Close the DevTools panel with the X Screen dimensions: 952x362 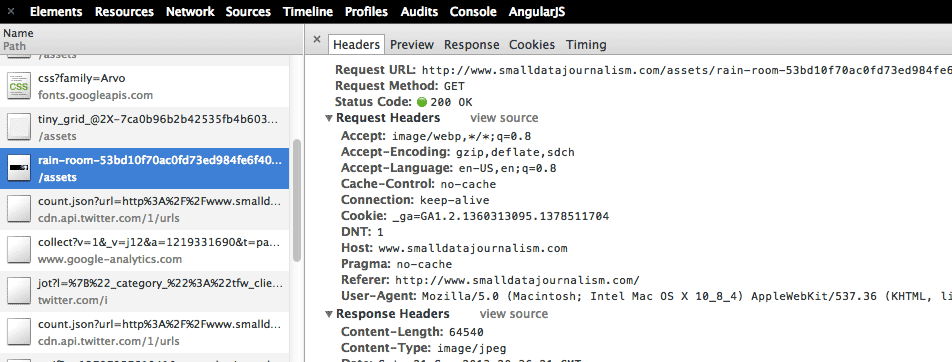click(x=11, y=12)
